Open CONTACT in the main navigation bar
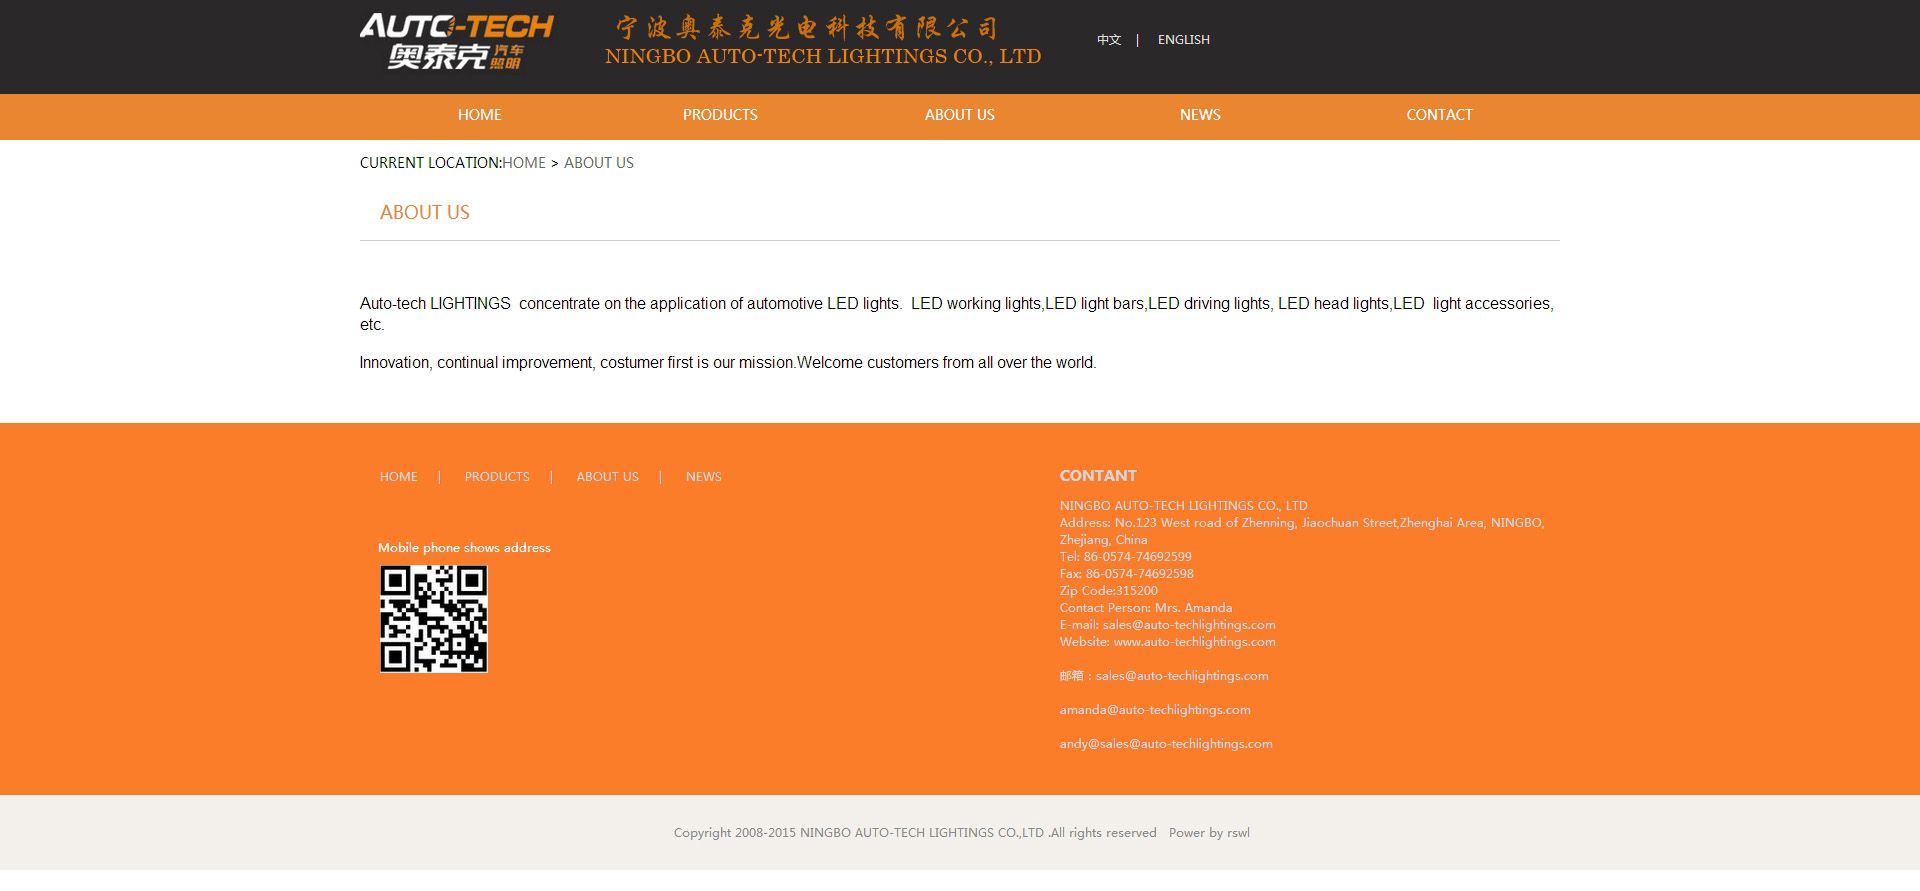Screen dimensions: 1920x891 (1439, 115)
